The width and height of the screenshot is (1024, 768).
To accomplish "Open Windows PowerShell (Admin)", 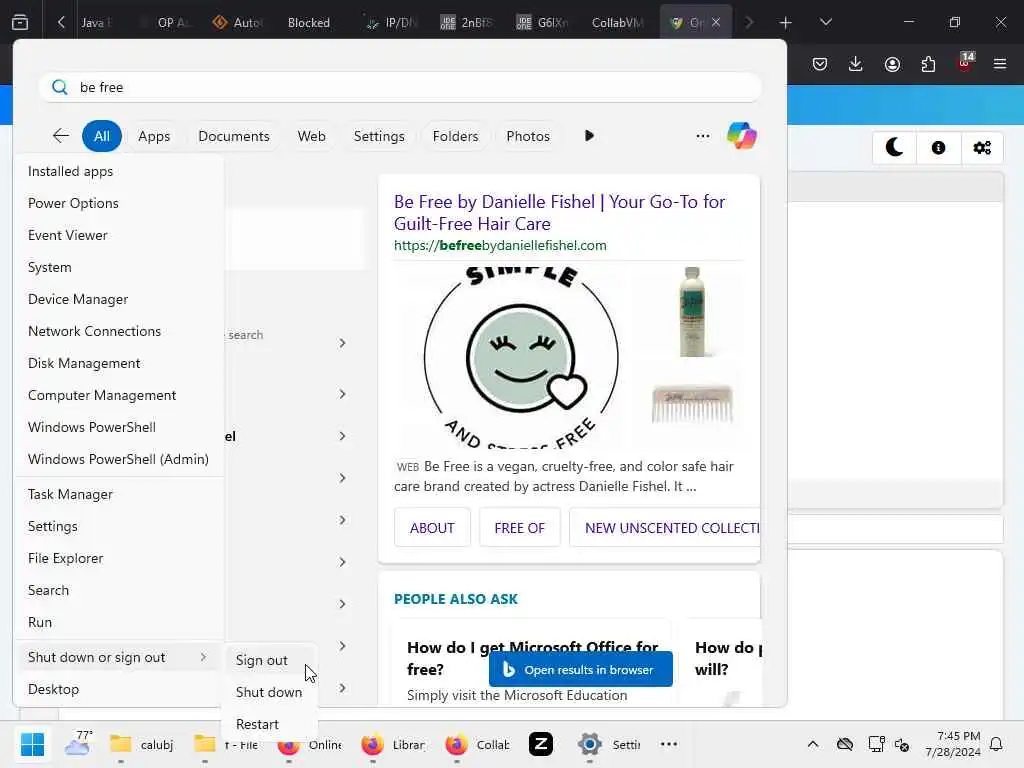I will coord(119,459).
